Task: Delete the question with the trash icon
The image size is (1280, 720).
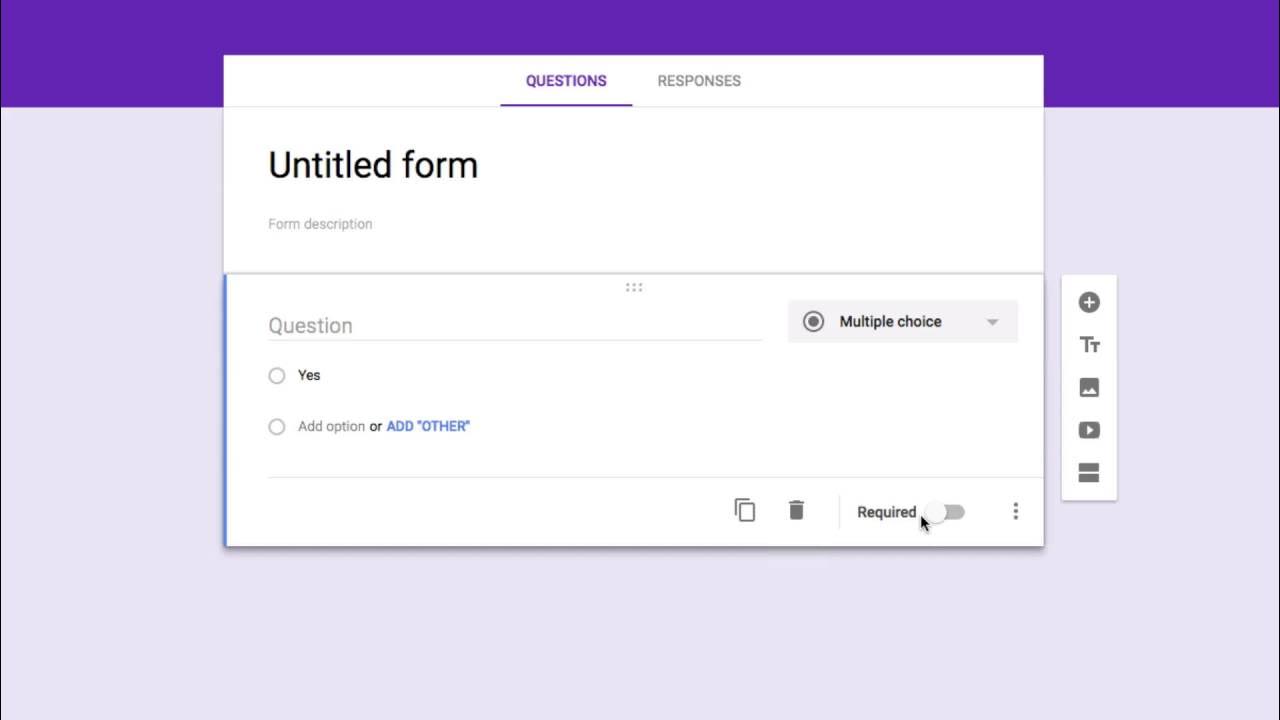Action: tap(796, 511)
